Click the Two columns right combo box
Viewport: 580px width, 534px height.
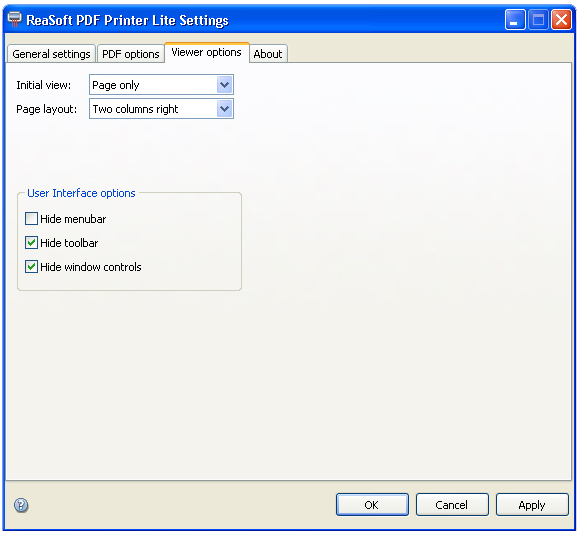[161, 109]
